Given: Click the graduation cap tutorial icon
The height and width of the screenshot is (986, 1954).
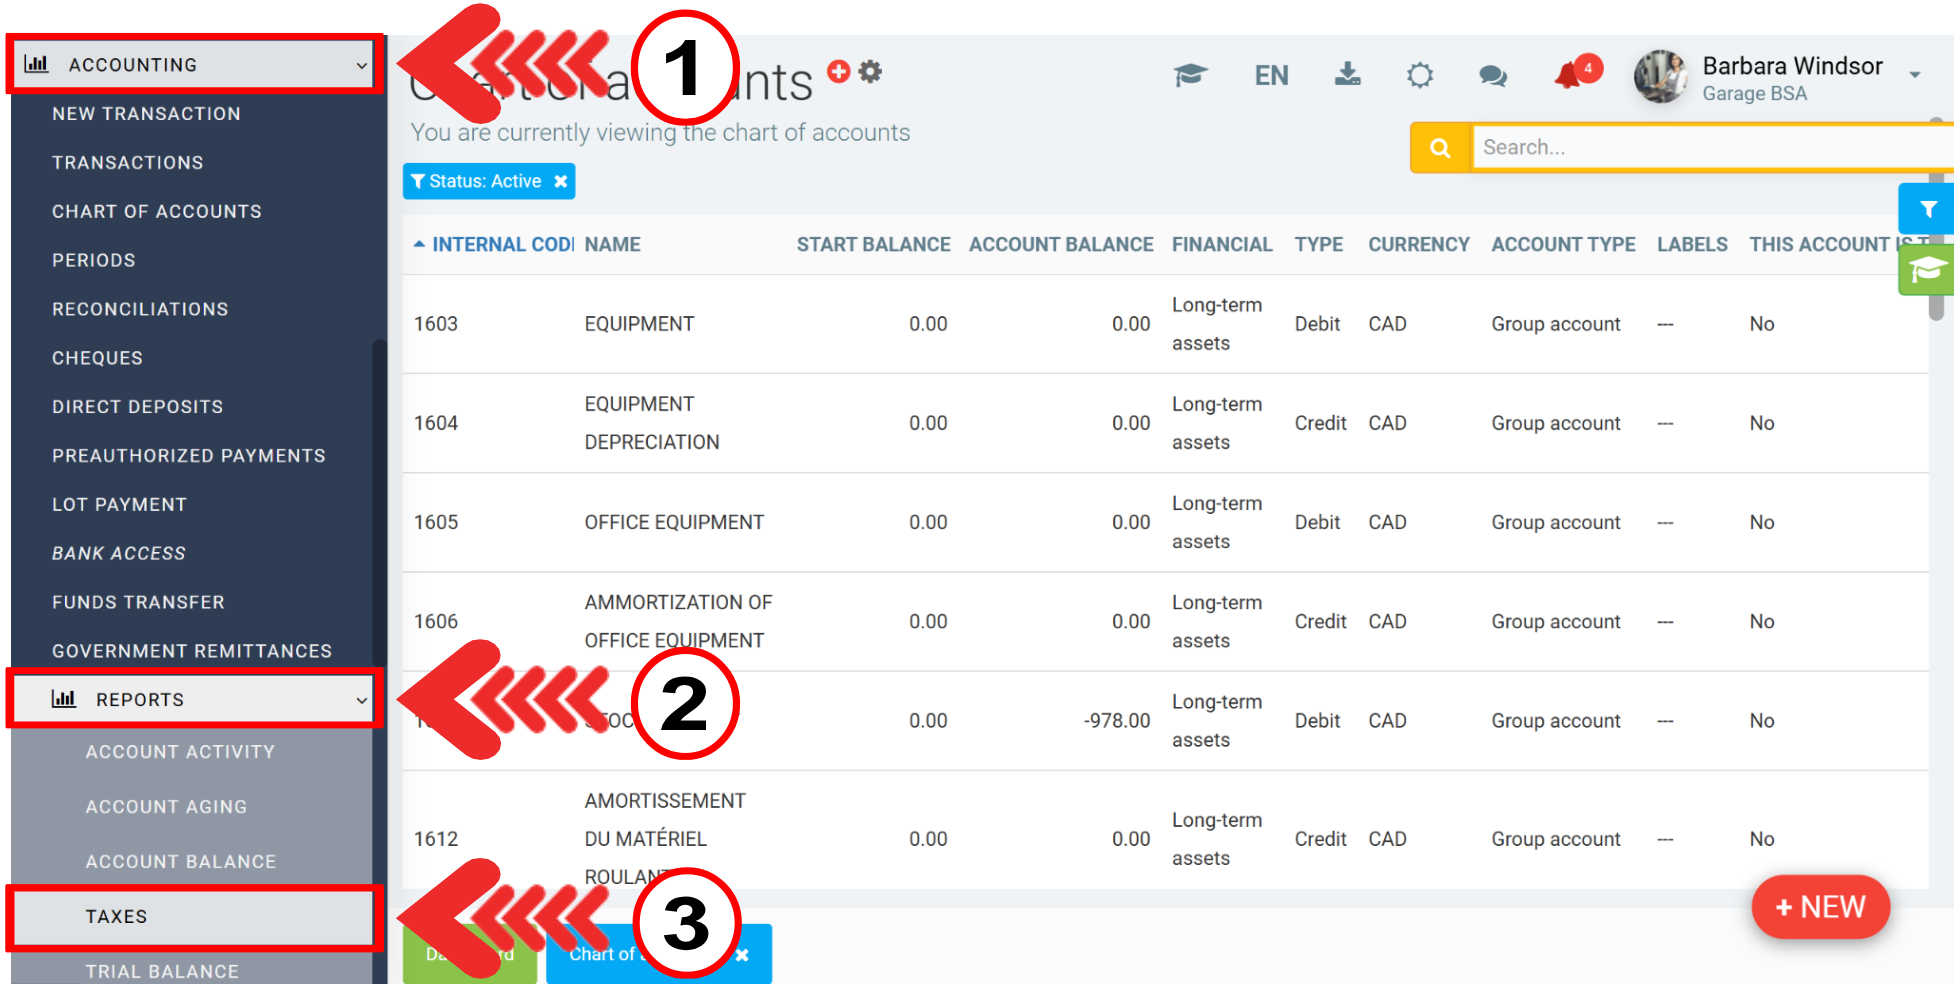Looking at the screenshot, I should pos(1190,75).
